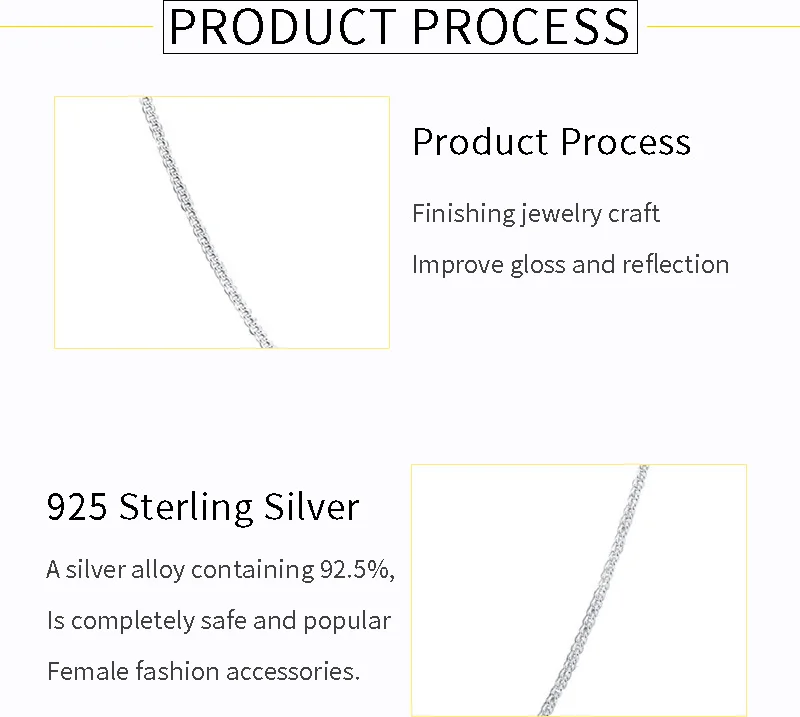Viewport: 800px width, 717px height.
Task: Open the top chain close-up image
Action: 222,222
